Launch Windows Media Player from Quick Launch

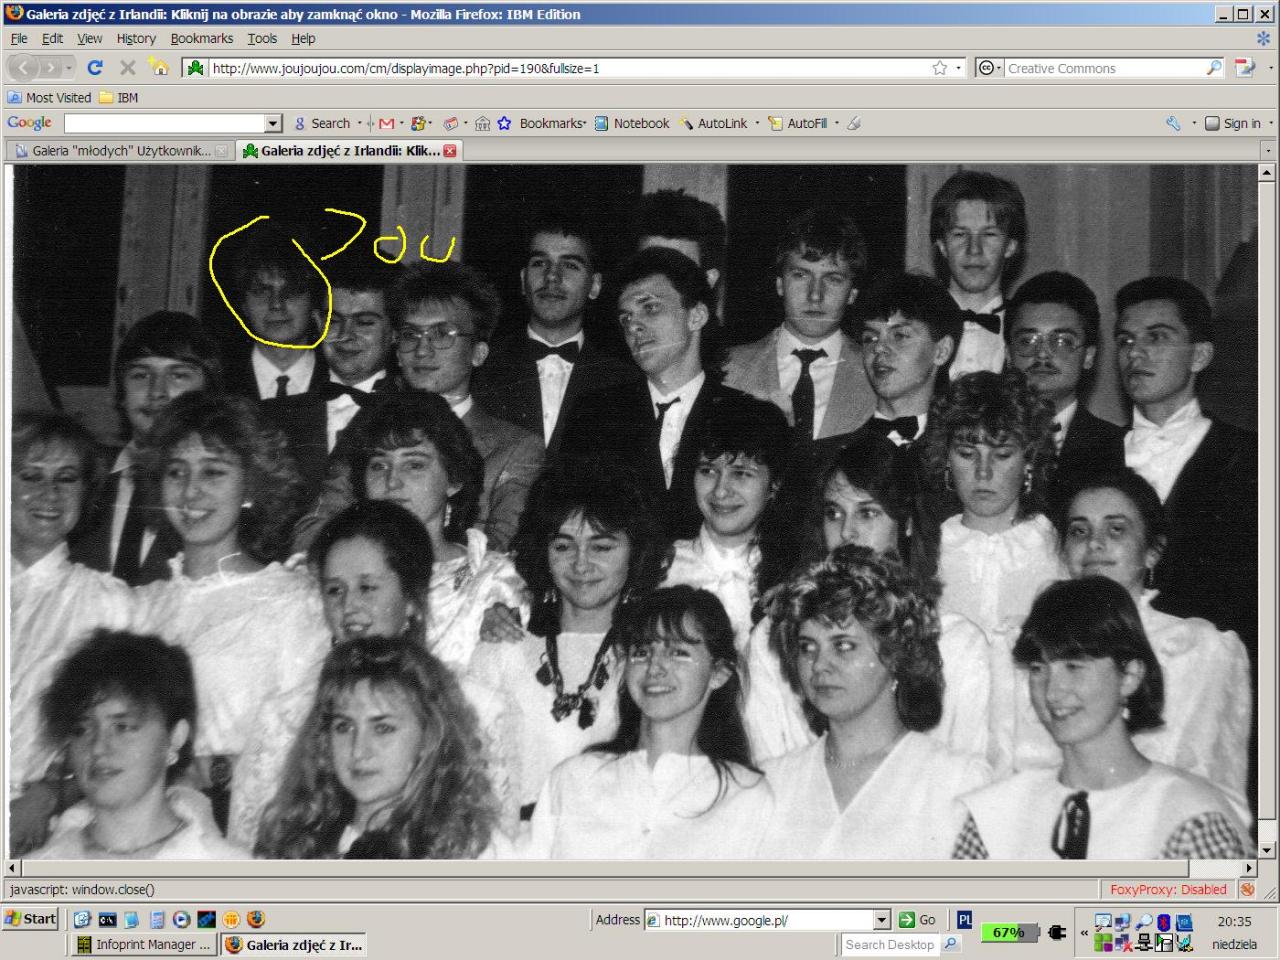tap(181, 919)
